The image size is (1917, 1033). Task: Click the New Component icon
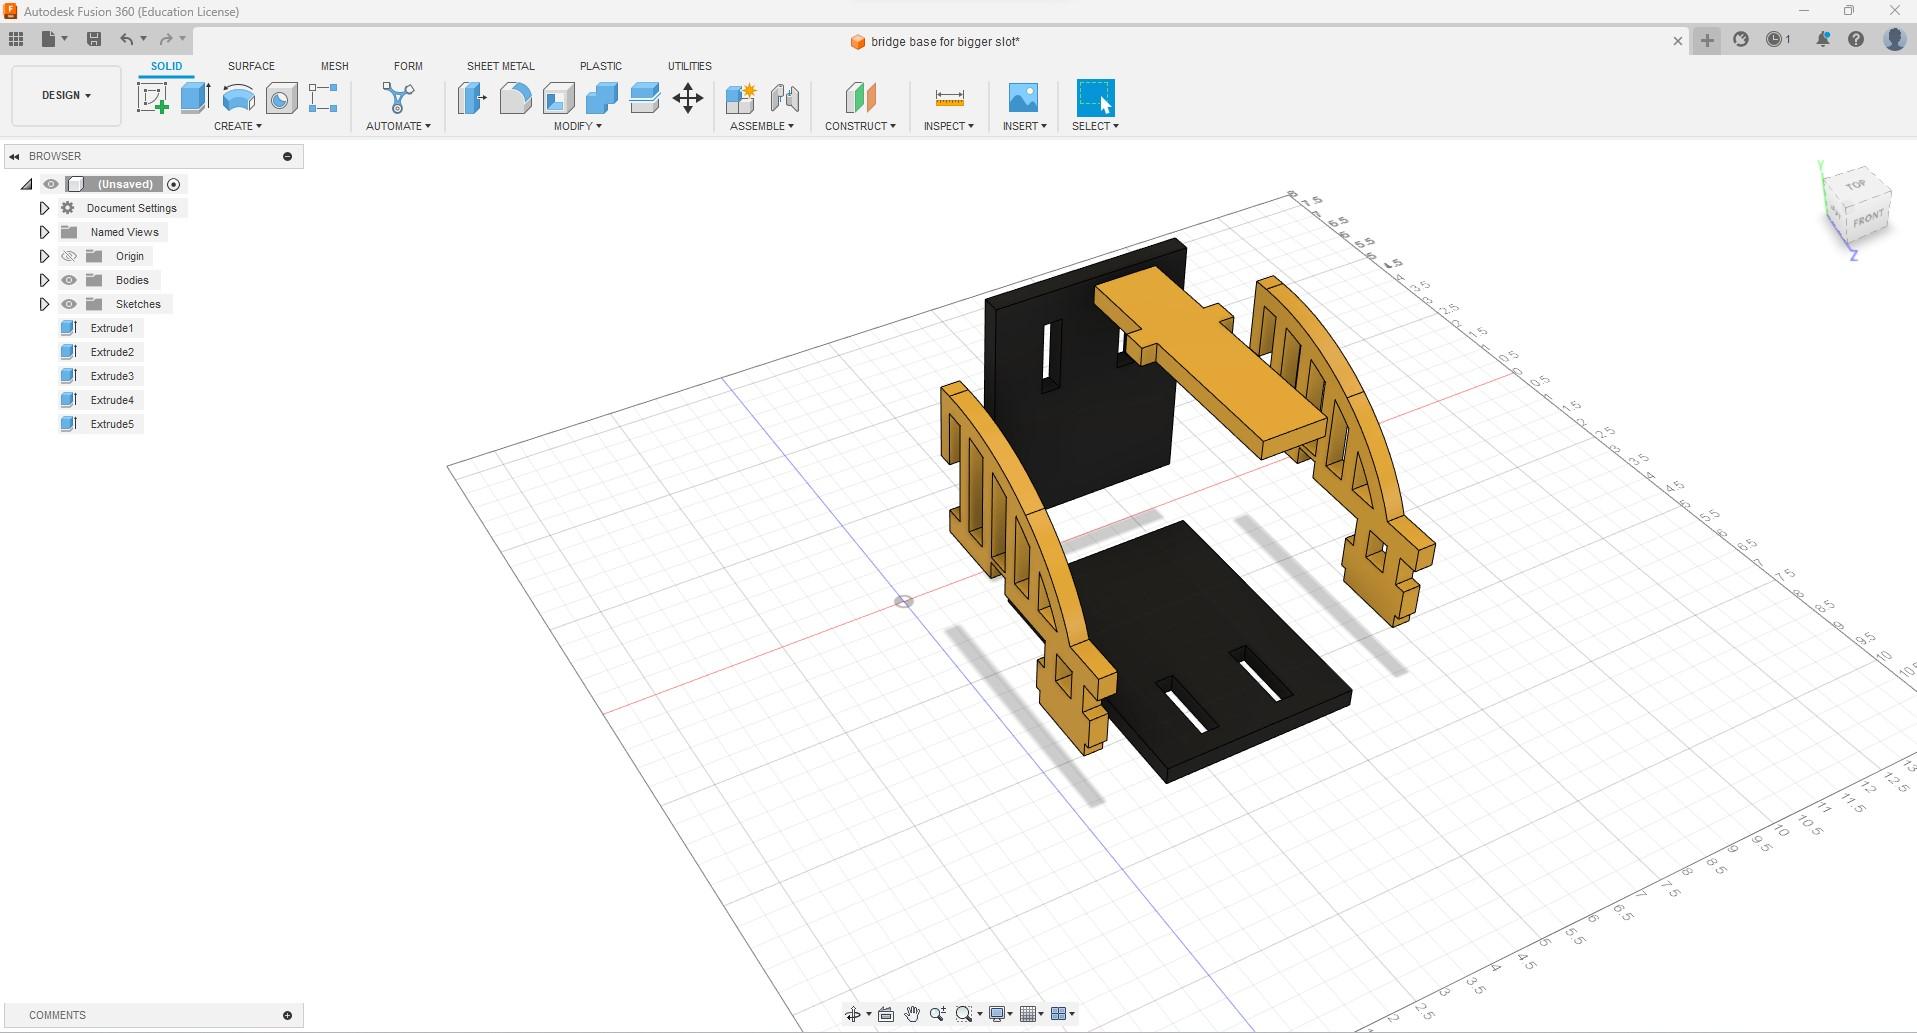[741, 98]
